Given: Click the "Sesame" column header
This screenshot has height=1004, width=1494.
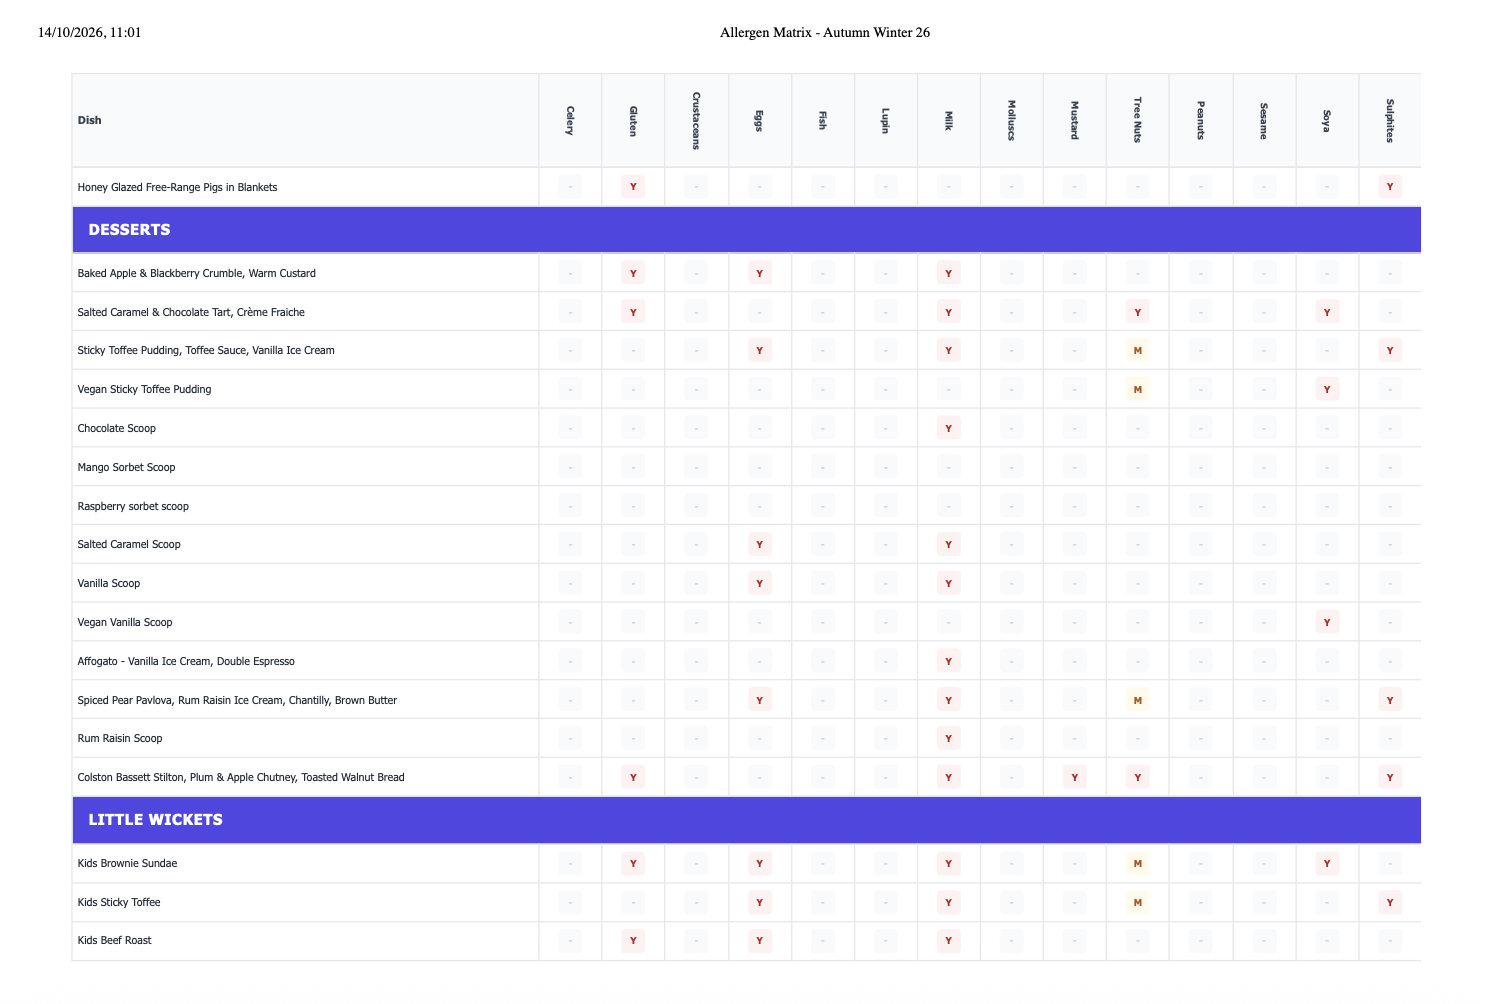Looking at the screenshot, I should 1263,120.
